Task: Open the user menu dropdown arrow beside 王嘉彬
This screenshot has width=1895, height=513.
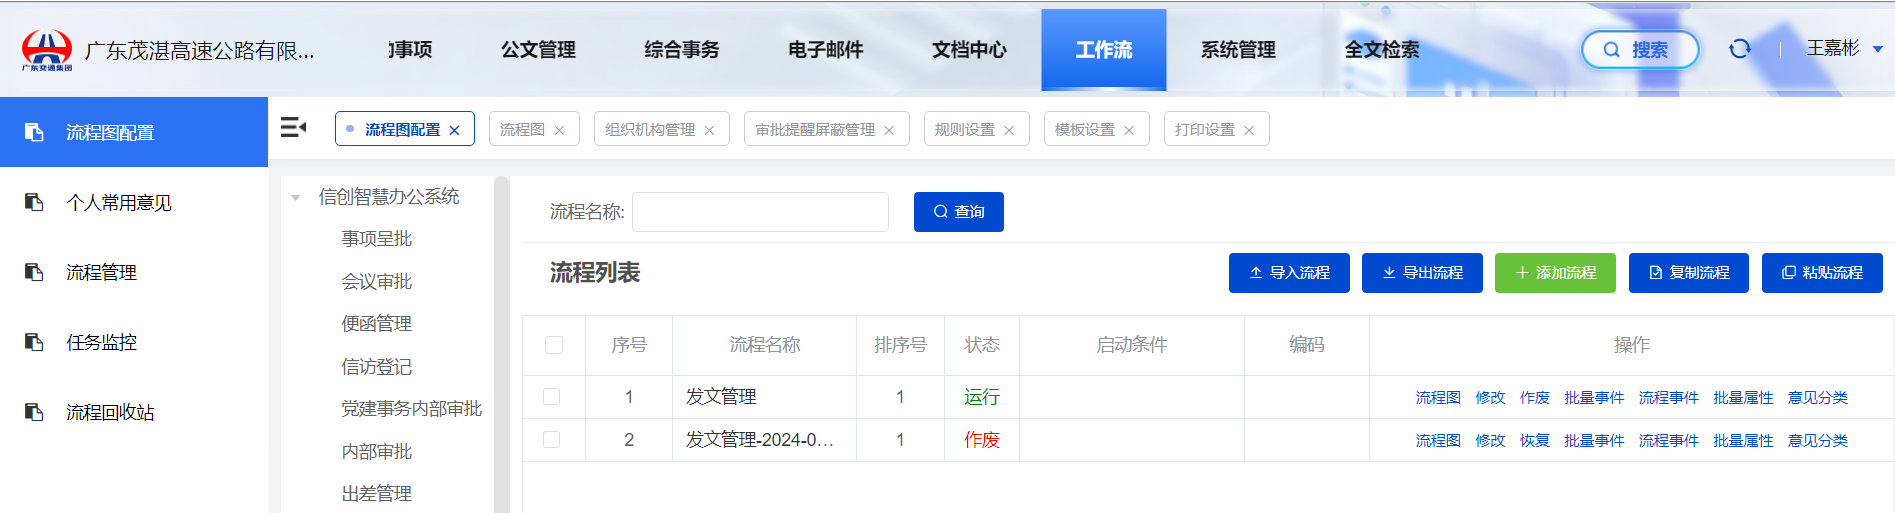Action: tap(1877, 49)
